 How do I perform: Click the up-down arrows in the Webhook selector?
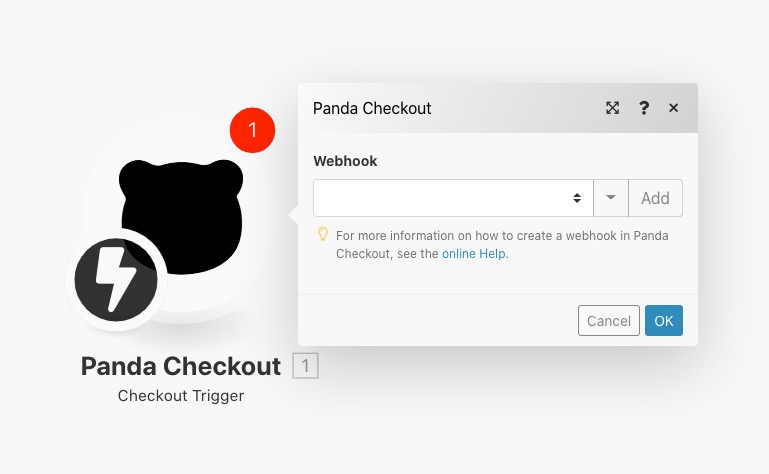(x=577, y=198)
